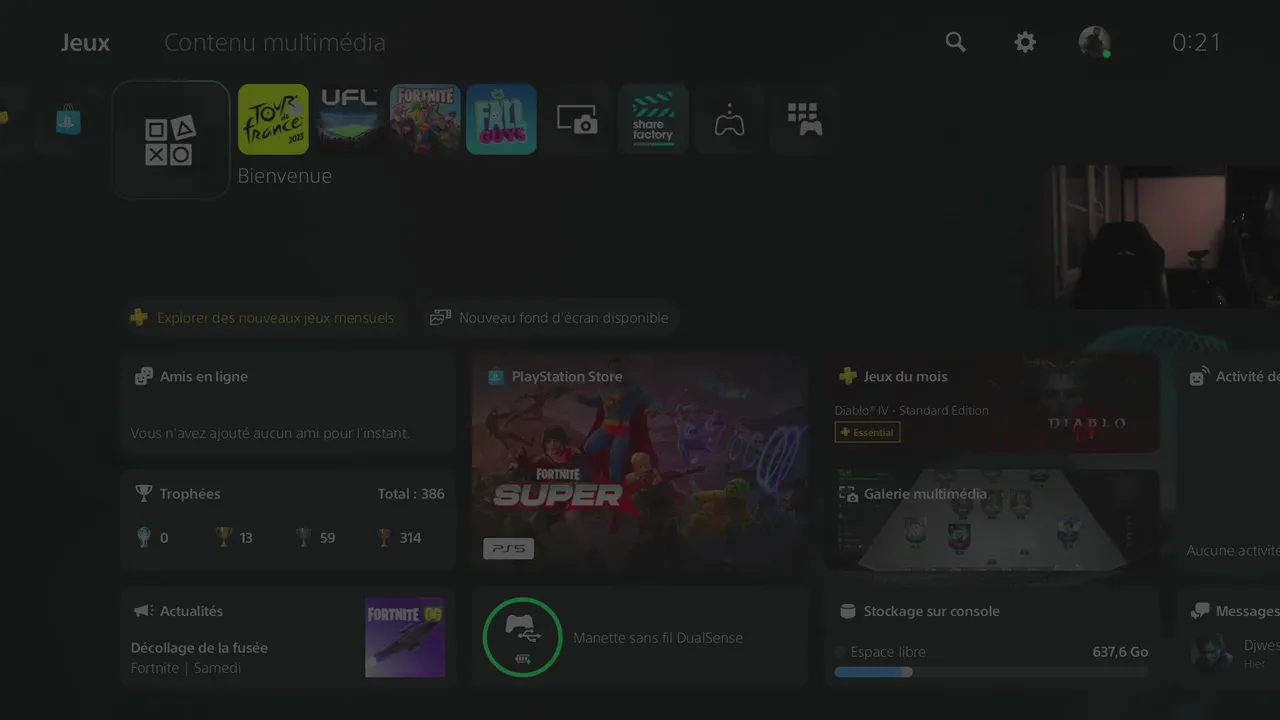
Task: Open the PlayStation Store Fortnite banner
Action: (639, 462)
